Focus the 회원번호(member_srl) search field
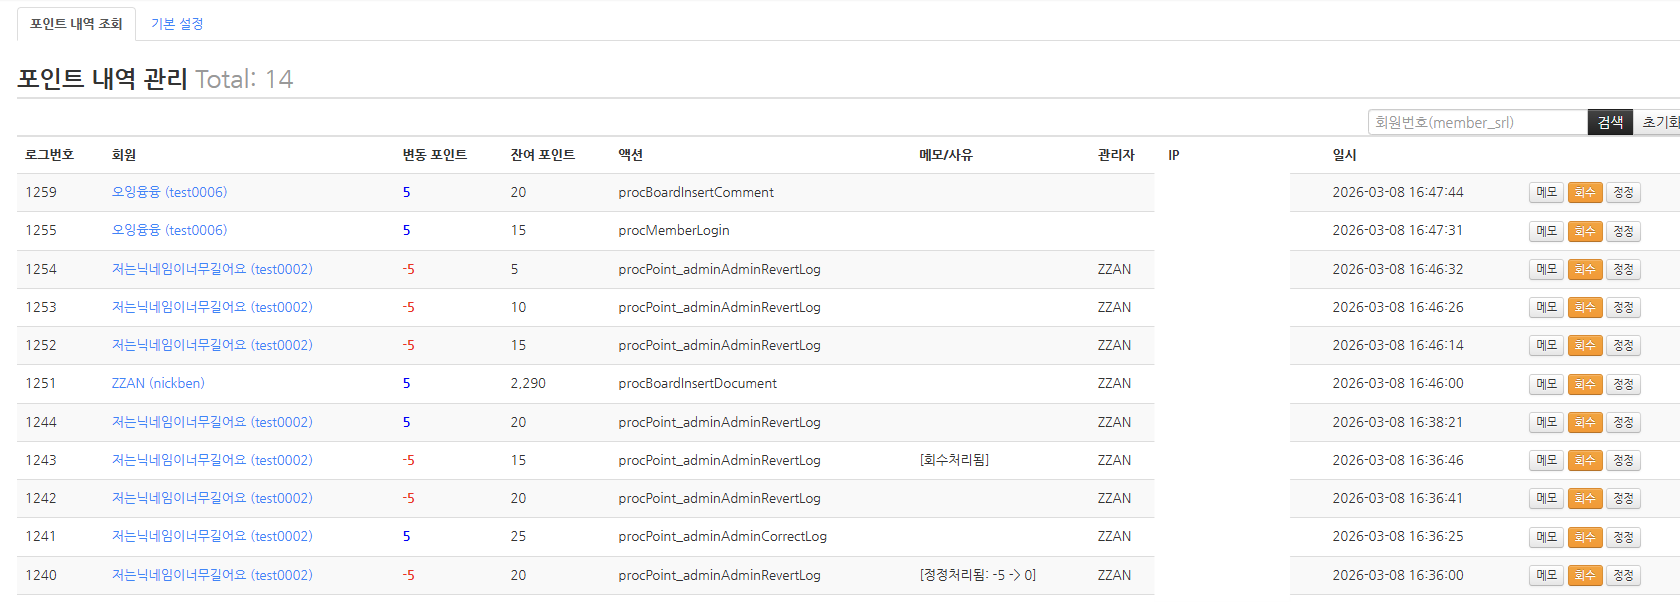 click(1476, 122)
